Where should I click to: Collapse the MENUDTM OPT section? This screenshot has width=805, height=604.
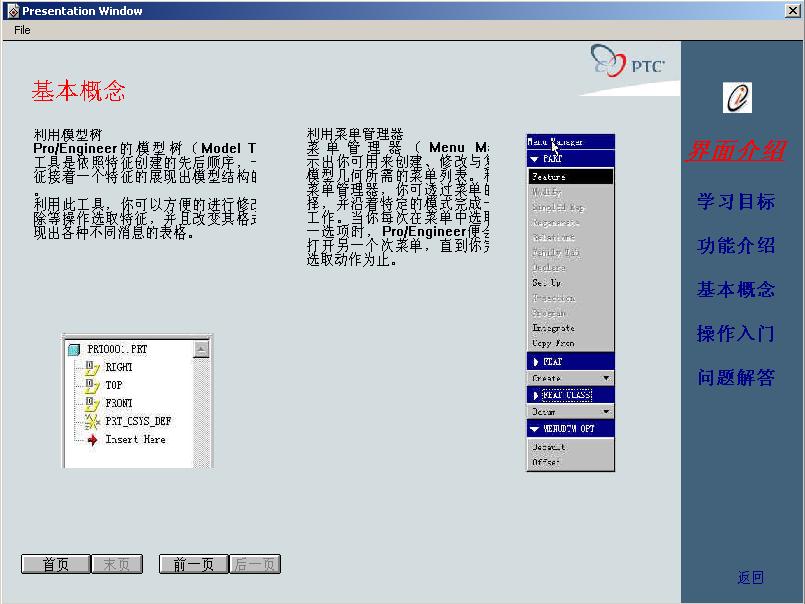(x=535, y=429)
